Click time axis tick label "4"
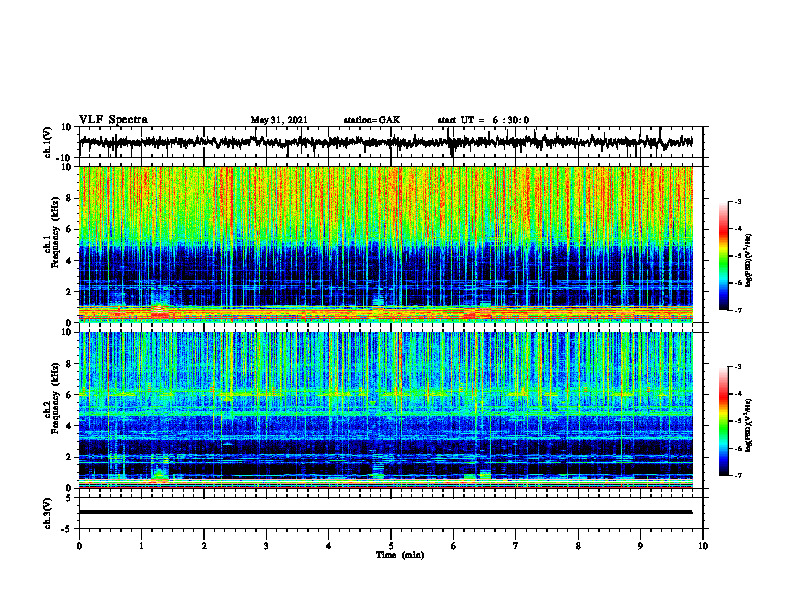 click(x=329, y=546)
